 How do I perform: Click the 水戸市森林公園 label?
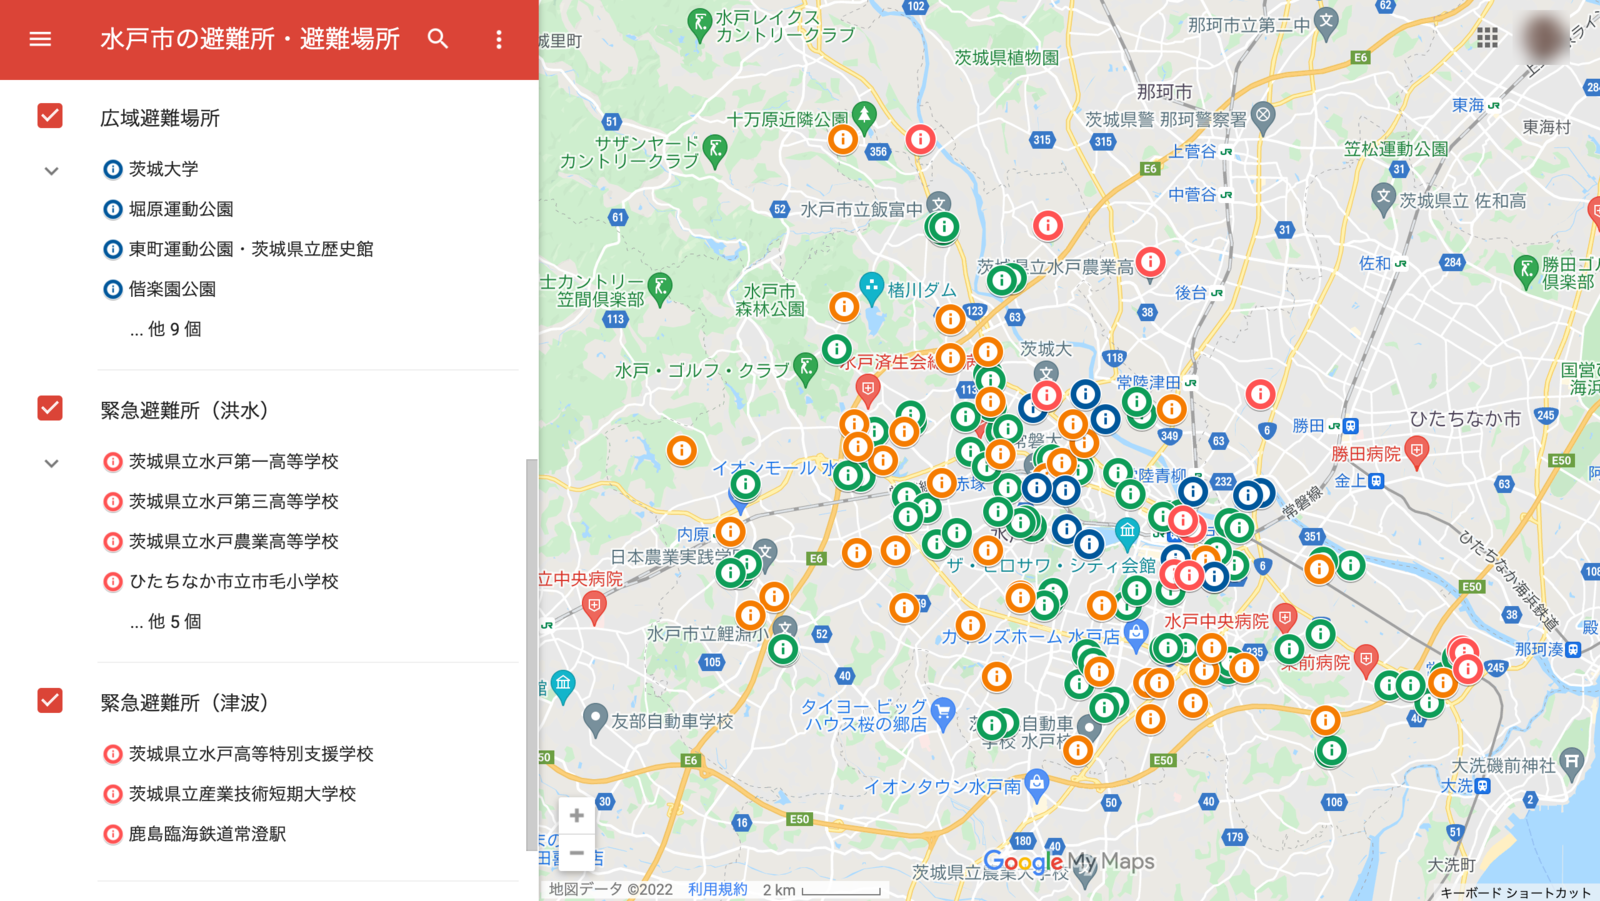click(770, 300)
